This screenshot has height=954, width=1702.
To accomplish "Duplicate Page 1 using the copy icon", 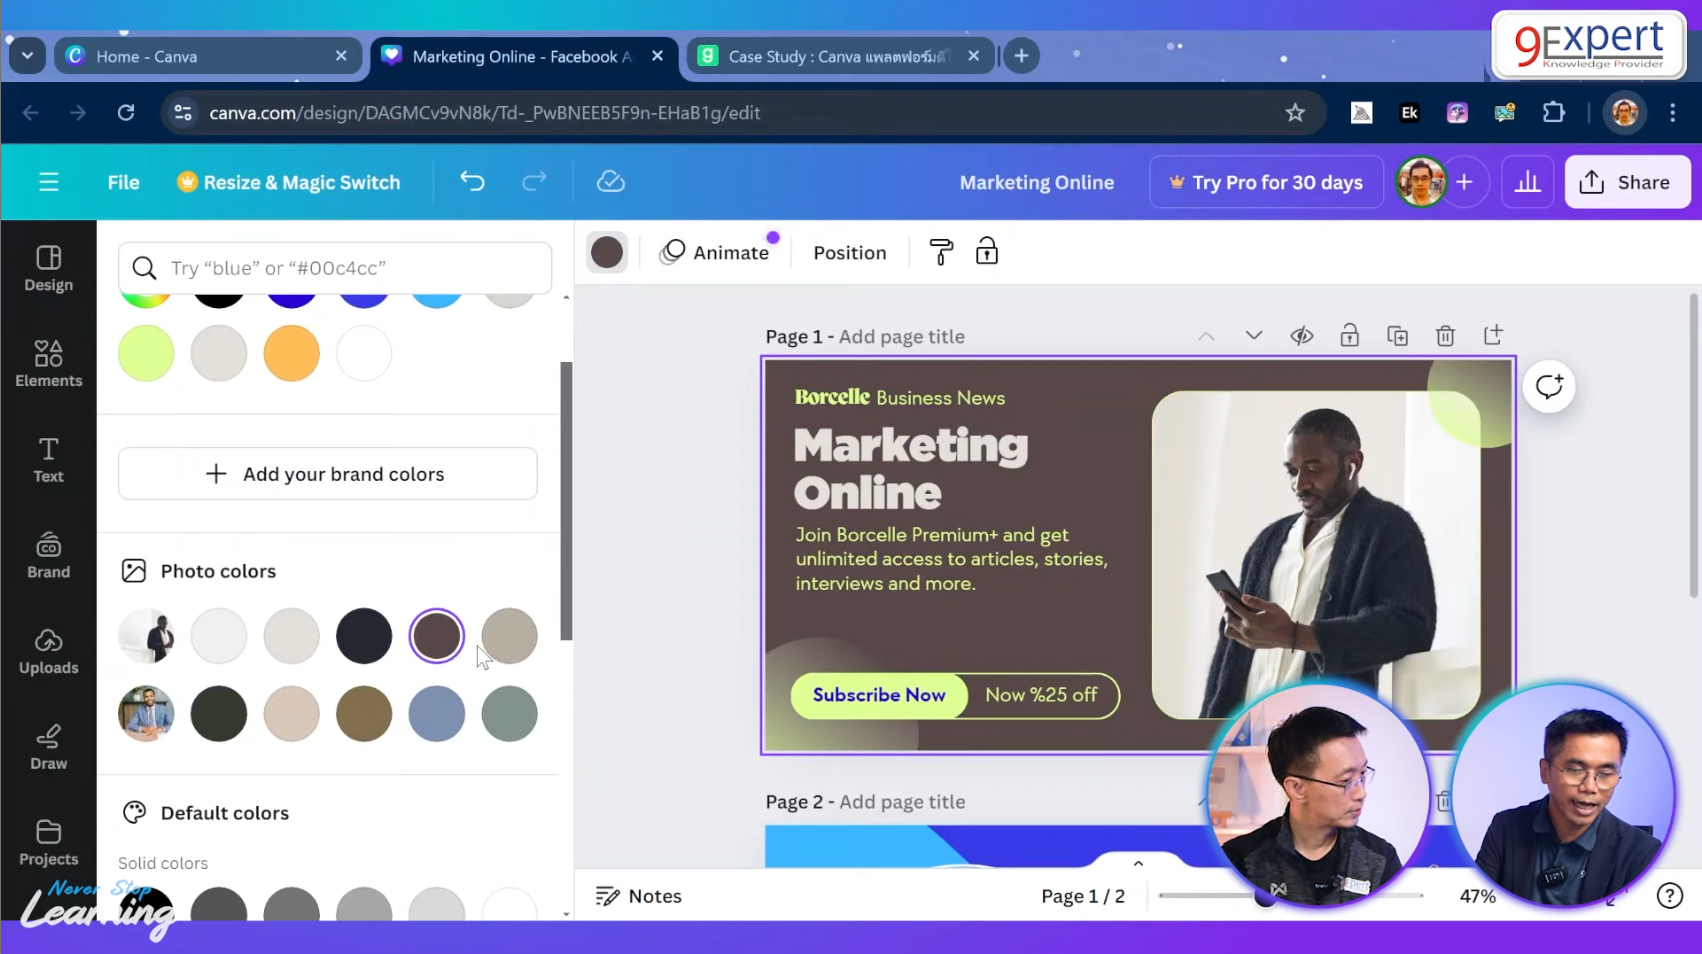I will click(1397, 336).
